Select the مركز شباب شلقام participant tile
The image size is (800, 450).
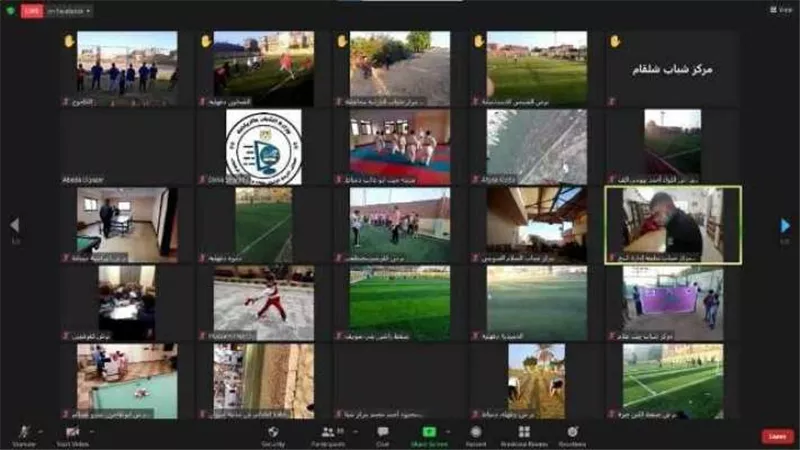pyautogui.click(x=672, y=69)
